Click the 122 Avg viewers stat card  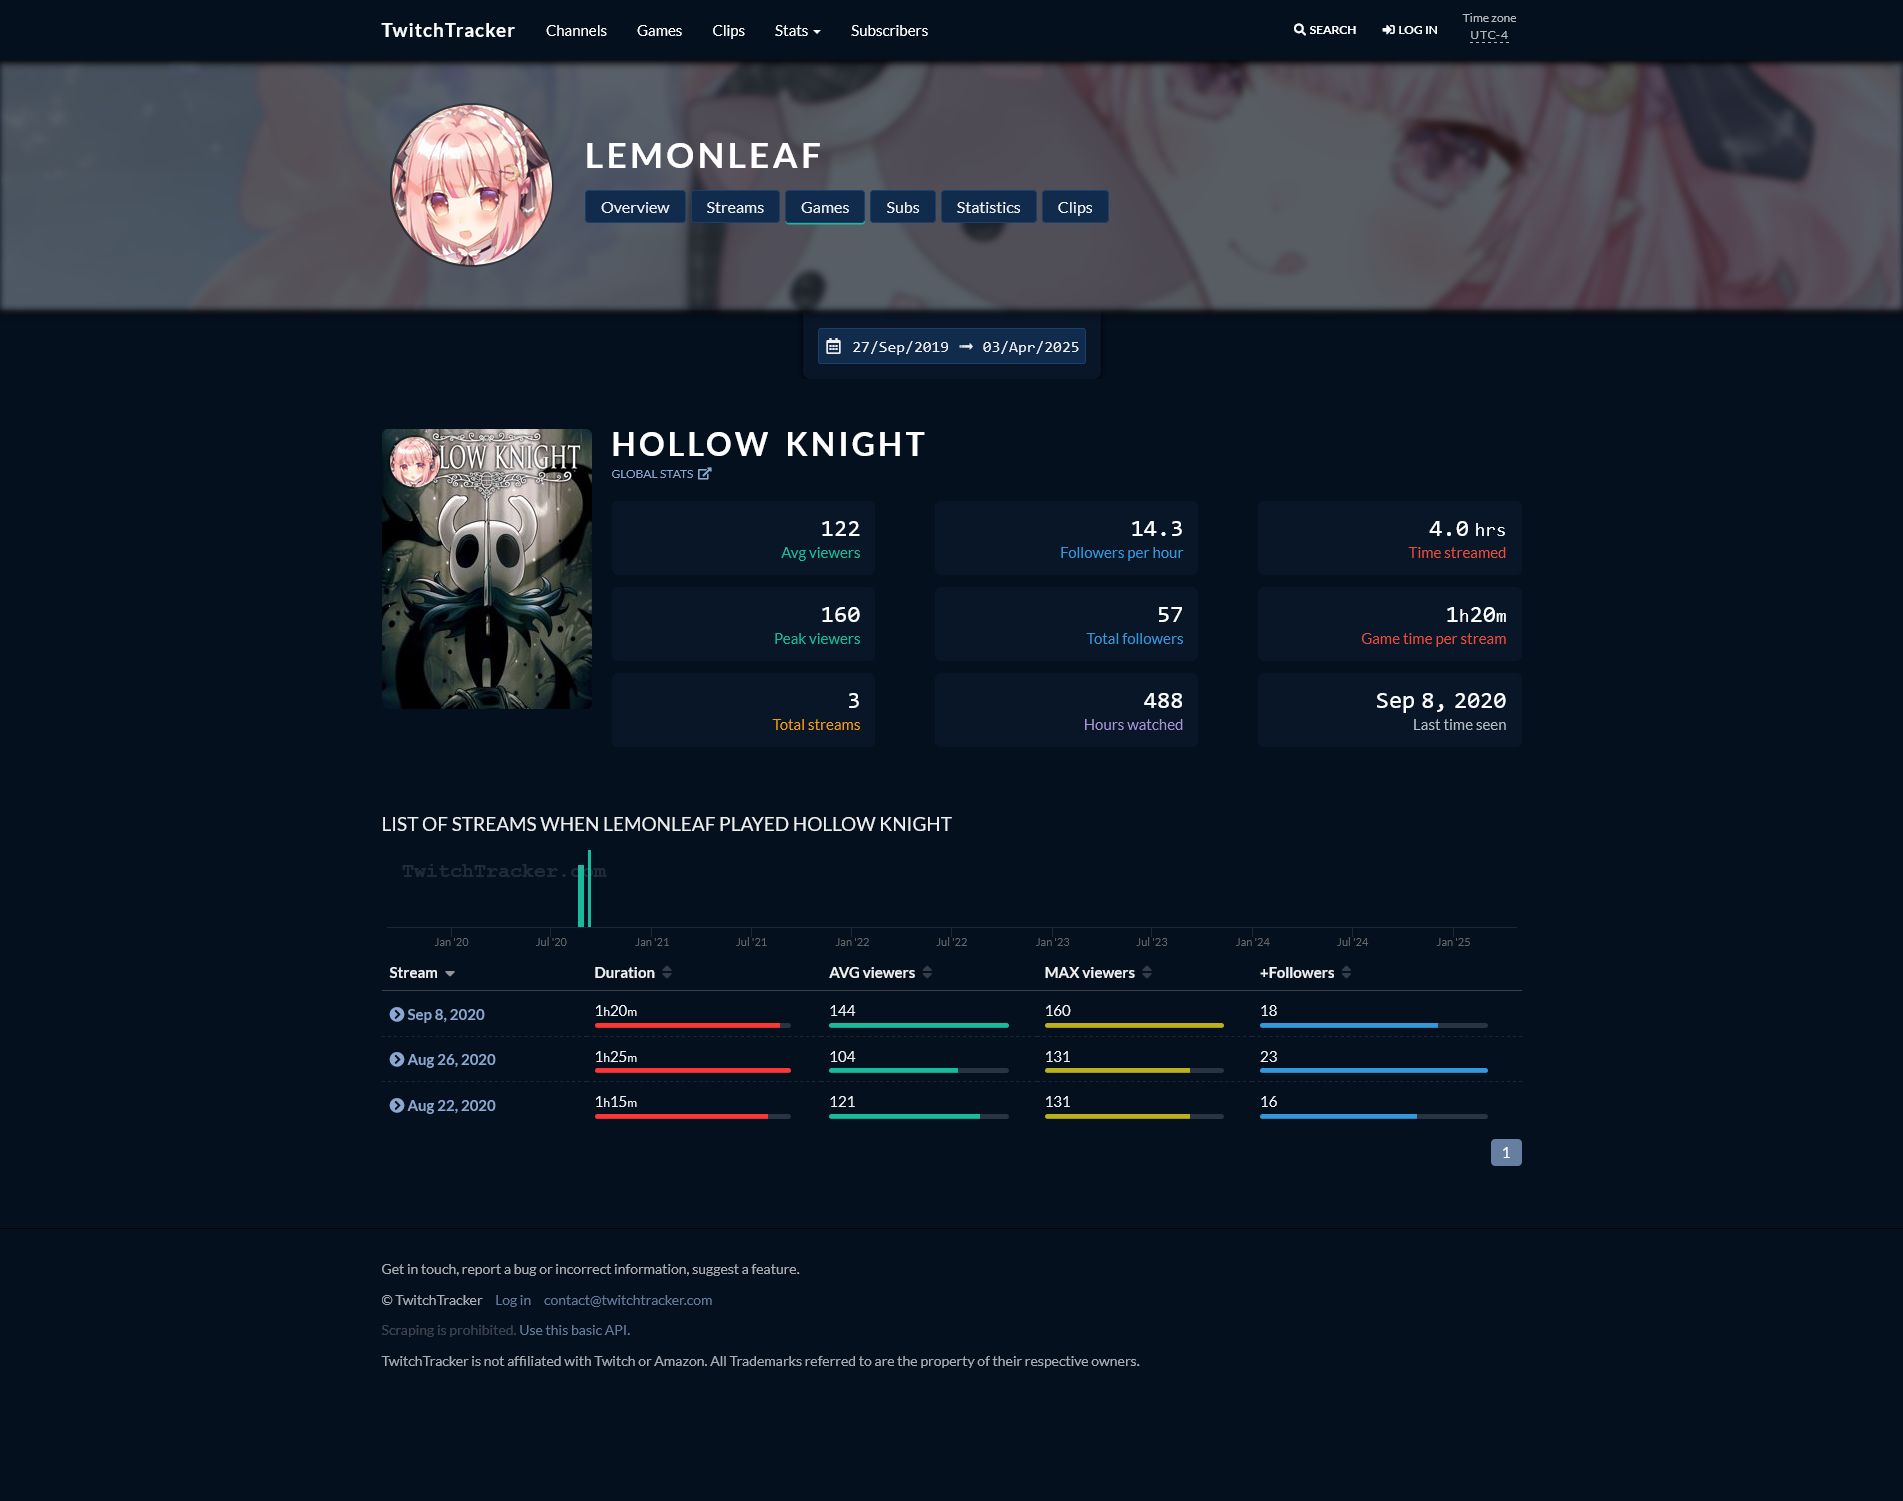[x=743, y=538]
